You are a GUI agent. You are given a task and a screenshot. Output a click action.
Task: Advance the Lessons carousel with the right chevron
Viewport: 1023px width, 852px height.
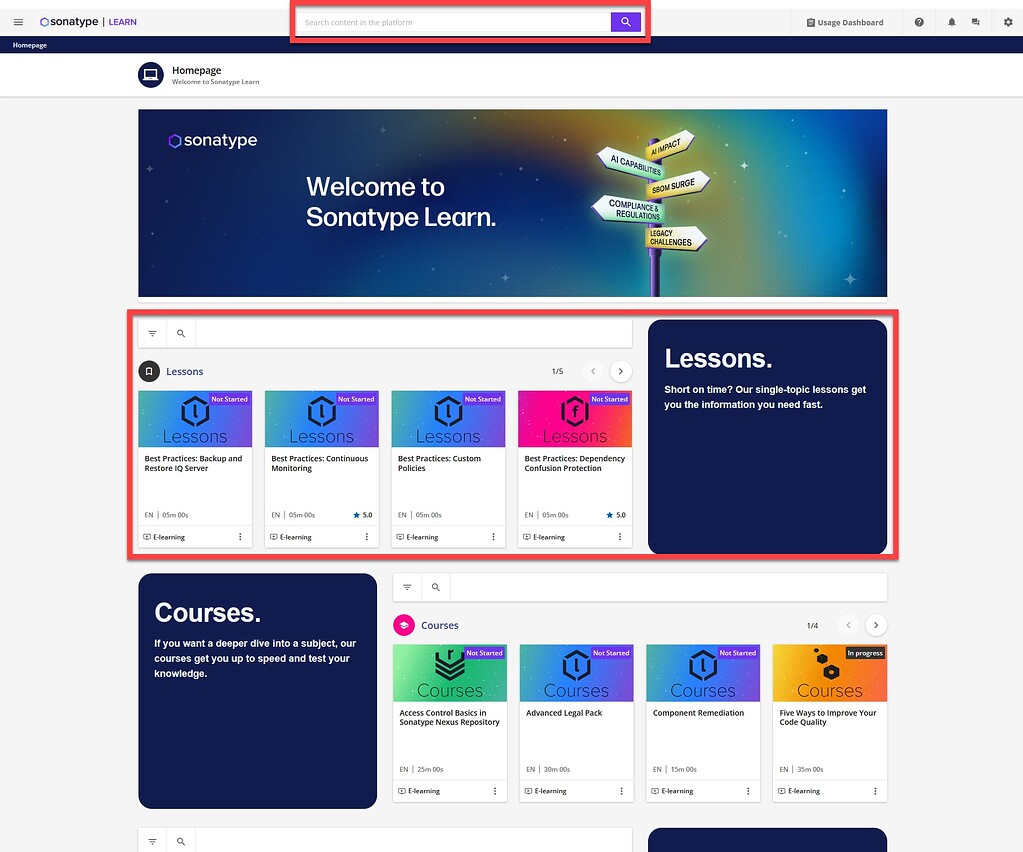click(x=620, y=370)
